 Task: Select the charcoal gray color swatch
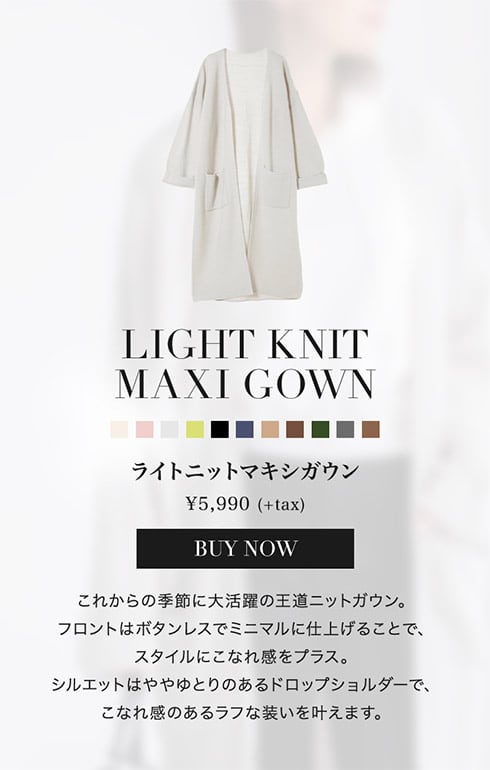click(346, 430)
